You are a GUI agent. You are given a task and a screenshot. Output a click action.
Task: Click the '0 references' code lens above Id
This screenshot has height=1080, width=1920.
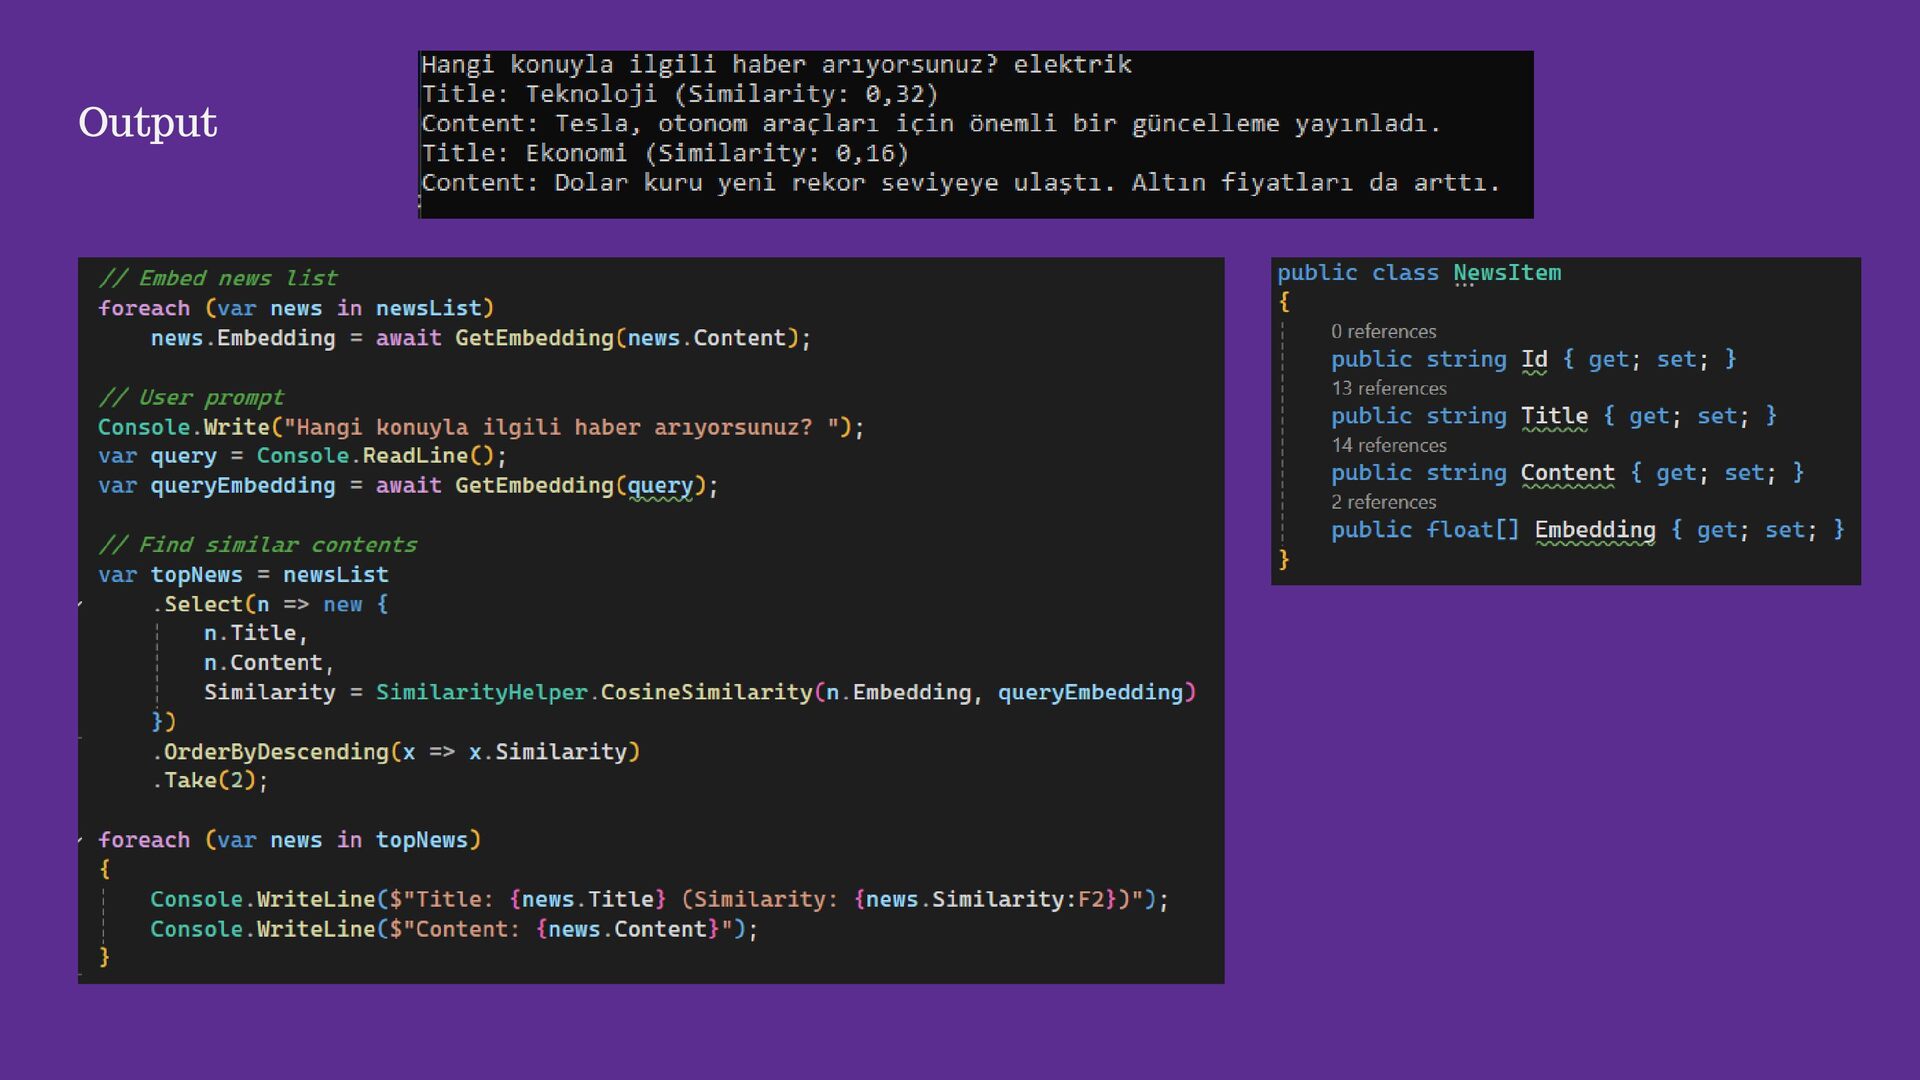pos(1383,331)
